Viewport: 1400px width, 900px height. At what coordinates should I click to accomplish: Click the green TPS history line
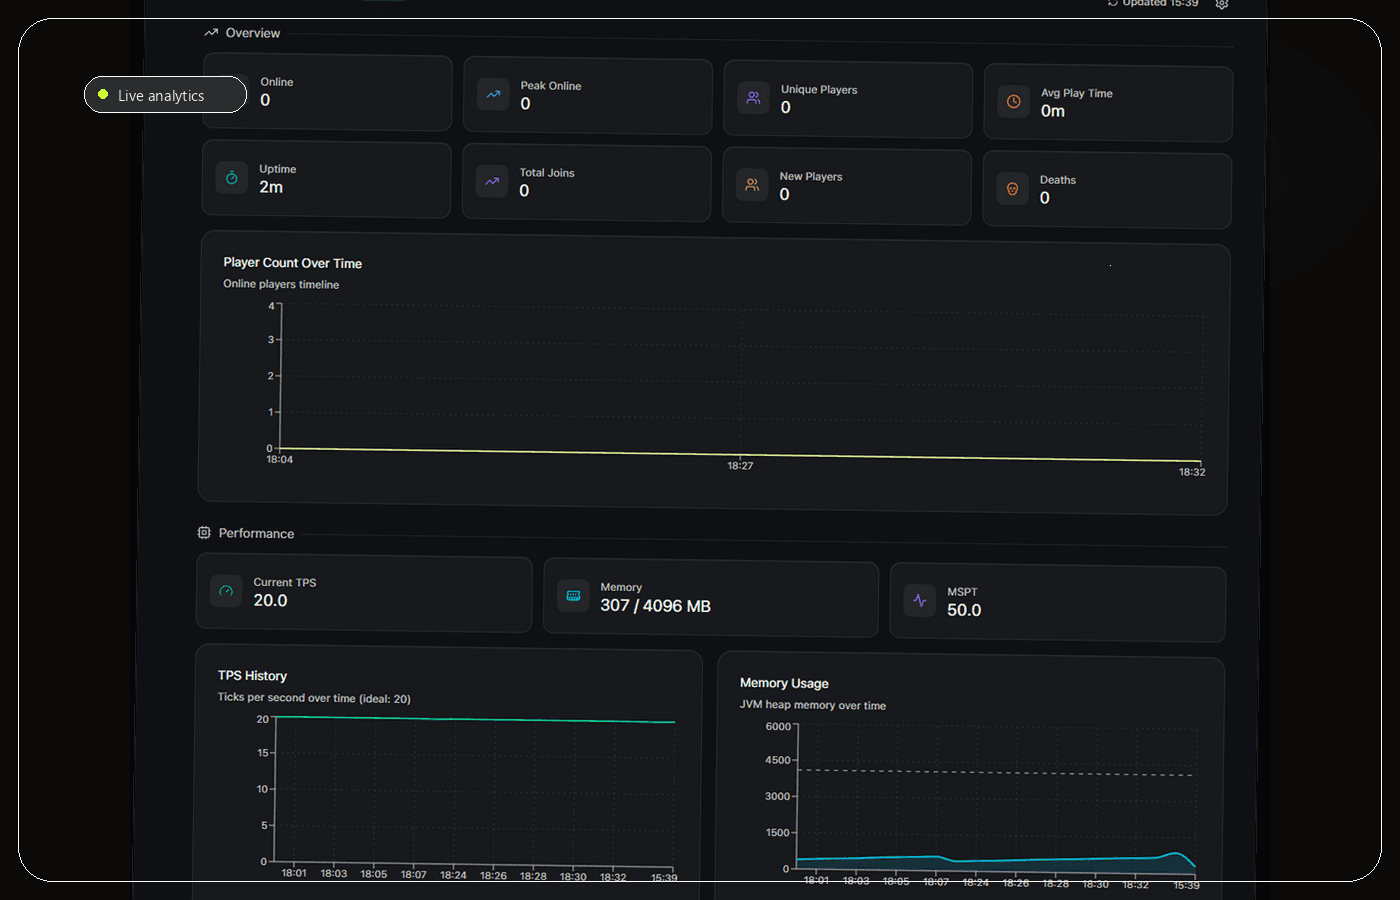pos(474,719)
